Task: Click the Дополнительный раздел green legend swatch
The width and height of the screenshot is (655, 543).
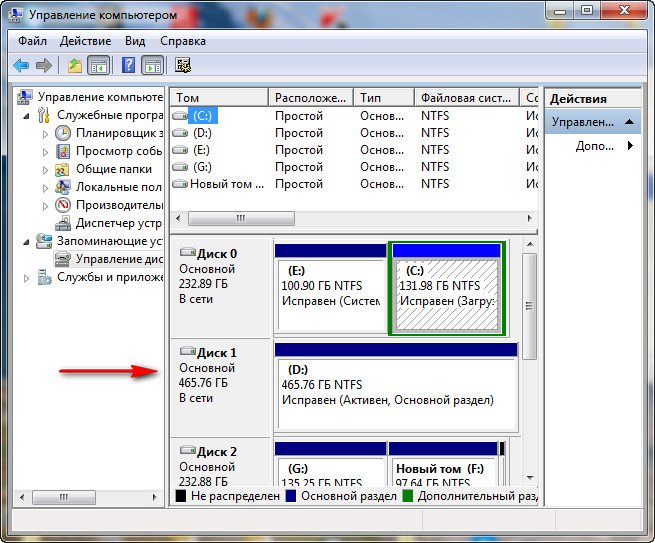Action: click(x=407, y=496)
